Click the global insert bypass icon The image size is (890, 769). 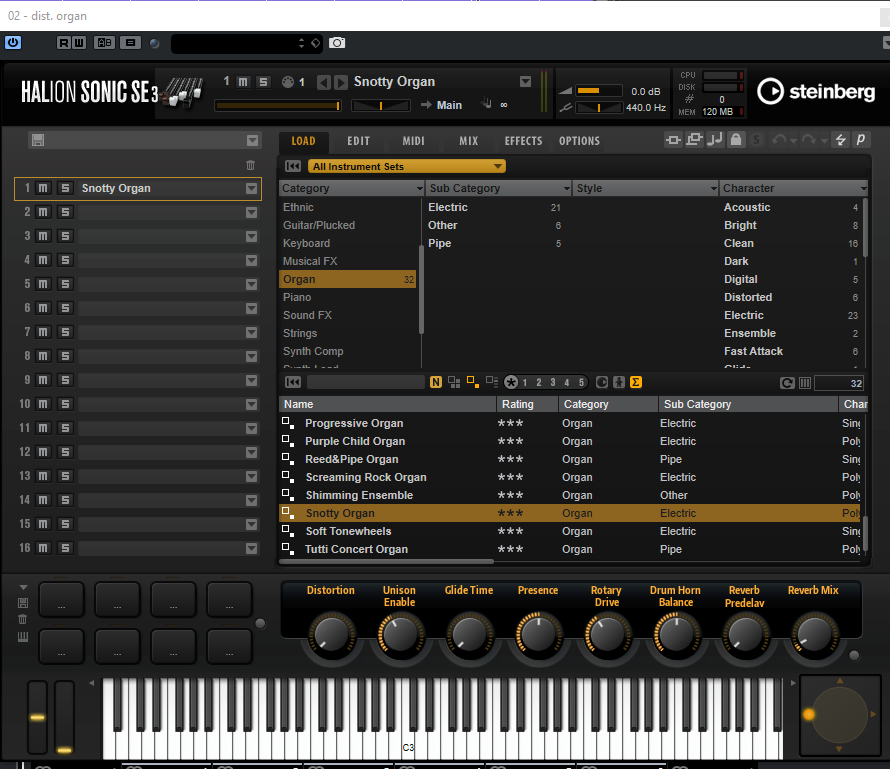pyautogui.click(x=674, y=140)
